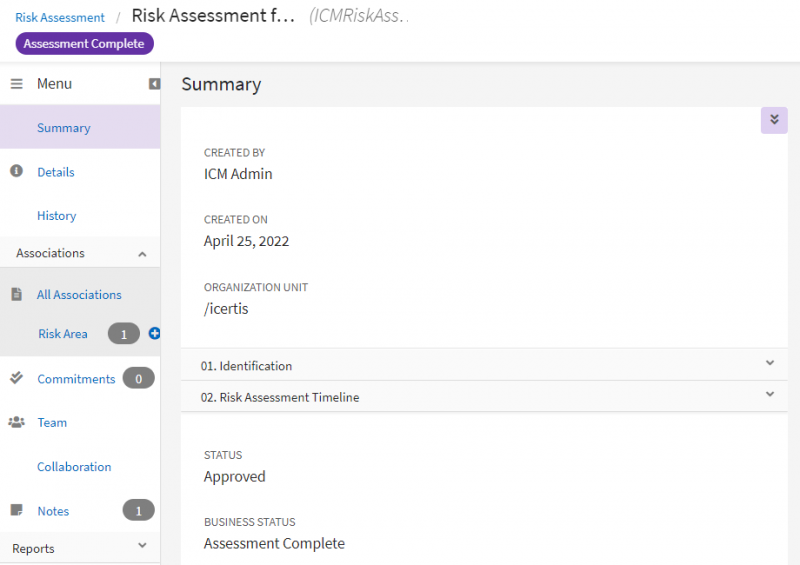The image size is (800, 565).
Task: Click the Assessment Complete business status value
Action: 274,543
